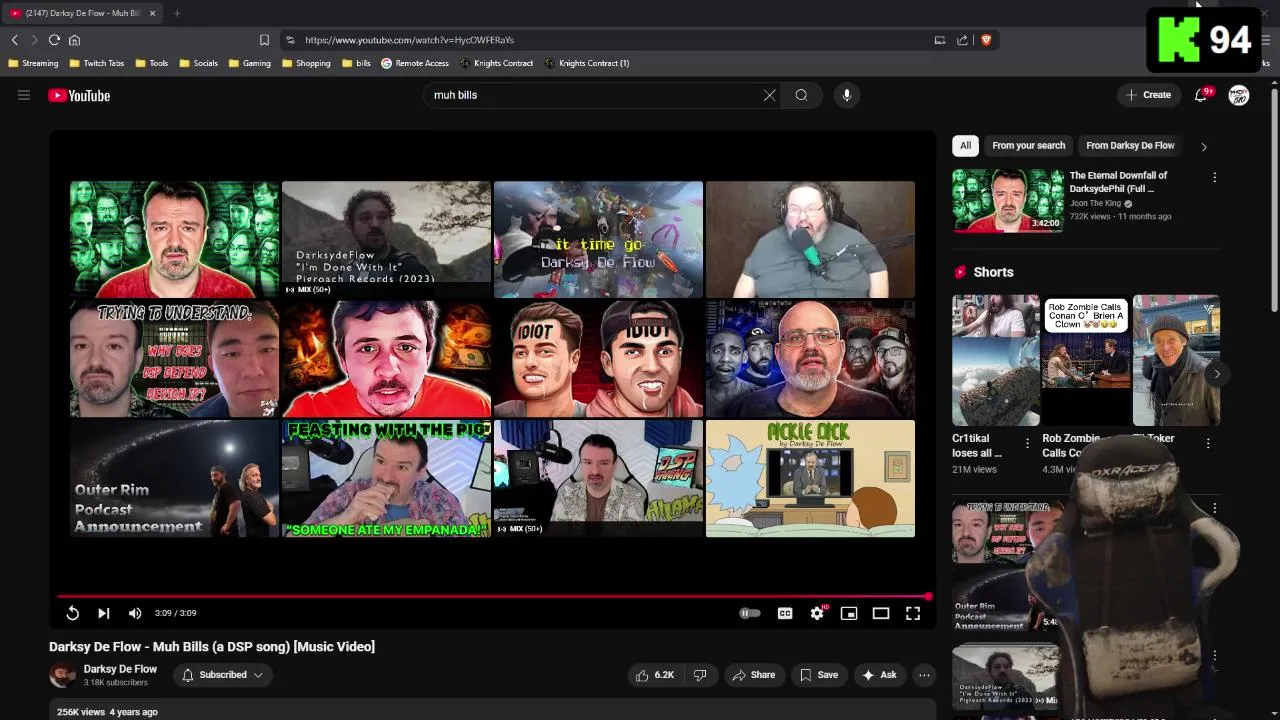Screen dimensions: 1280x720
Task: Open the Streaming bookmarks folder
Action: [x=32, y=63]
